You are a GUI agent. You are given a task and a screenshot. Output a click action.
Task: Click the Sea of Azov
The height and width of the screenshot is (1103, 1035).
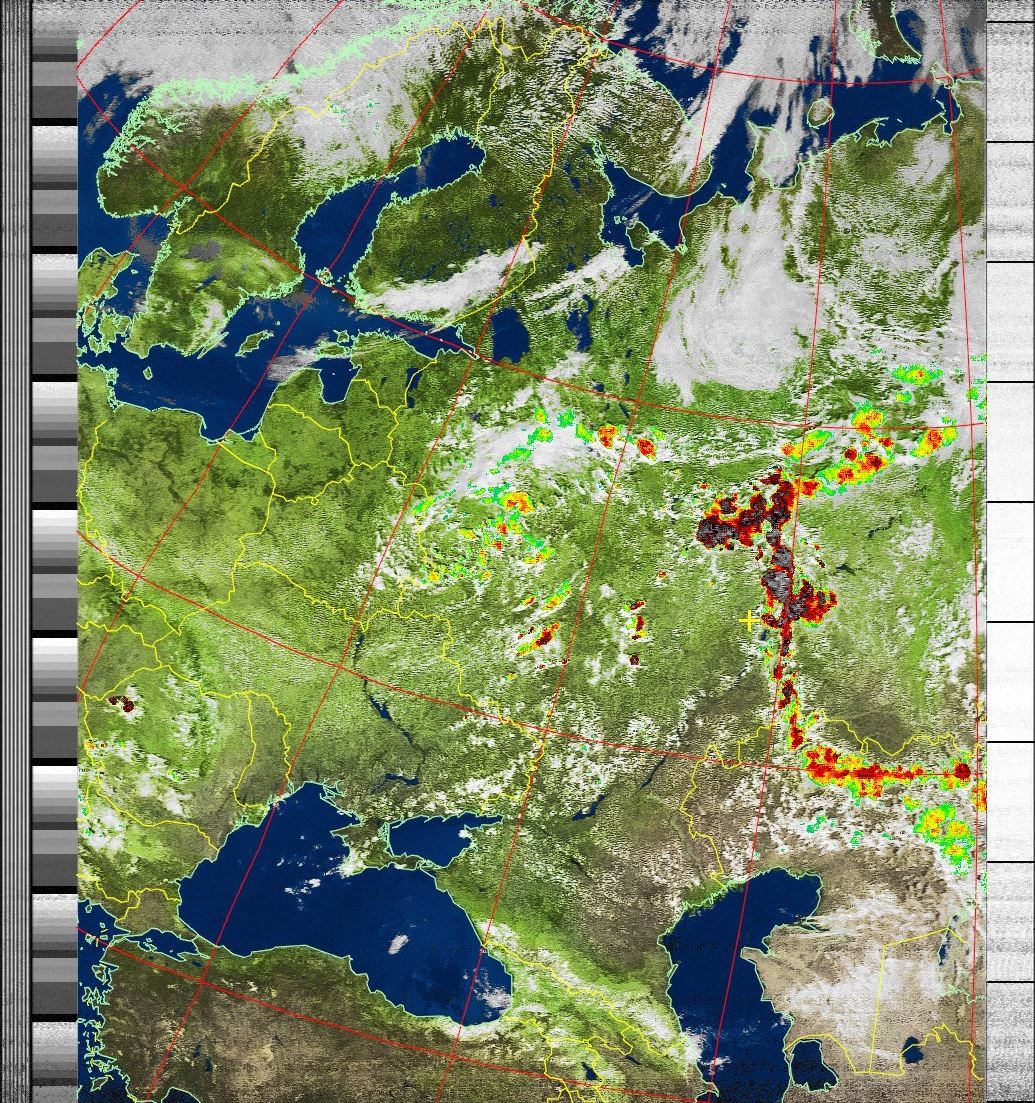430,835
